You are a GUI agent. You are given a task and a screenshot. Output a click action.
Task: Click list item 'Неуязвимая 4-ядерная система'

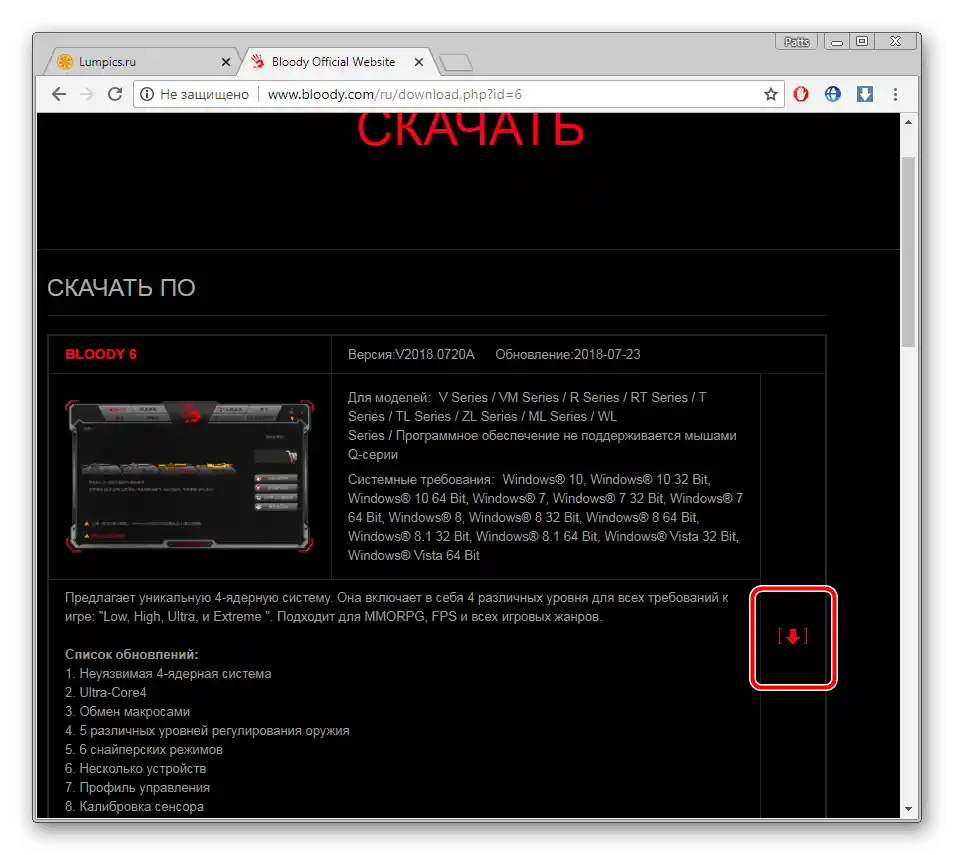pyautogui.click(x=175, y=674)
